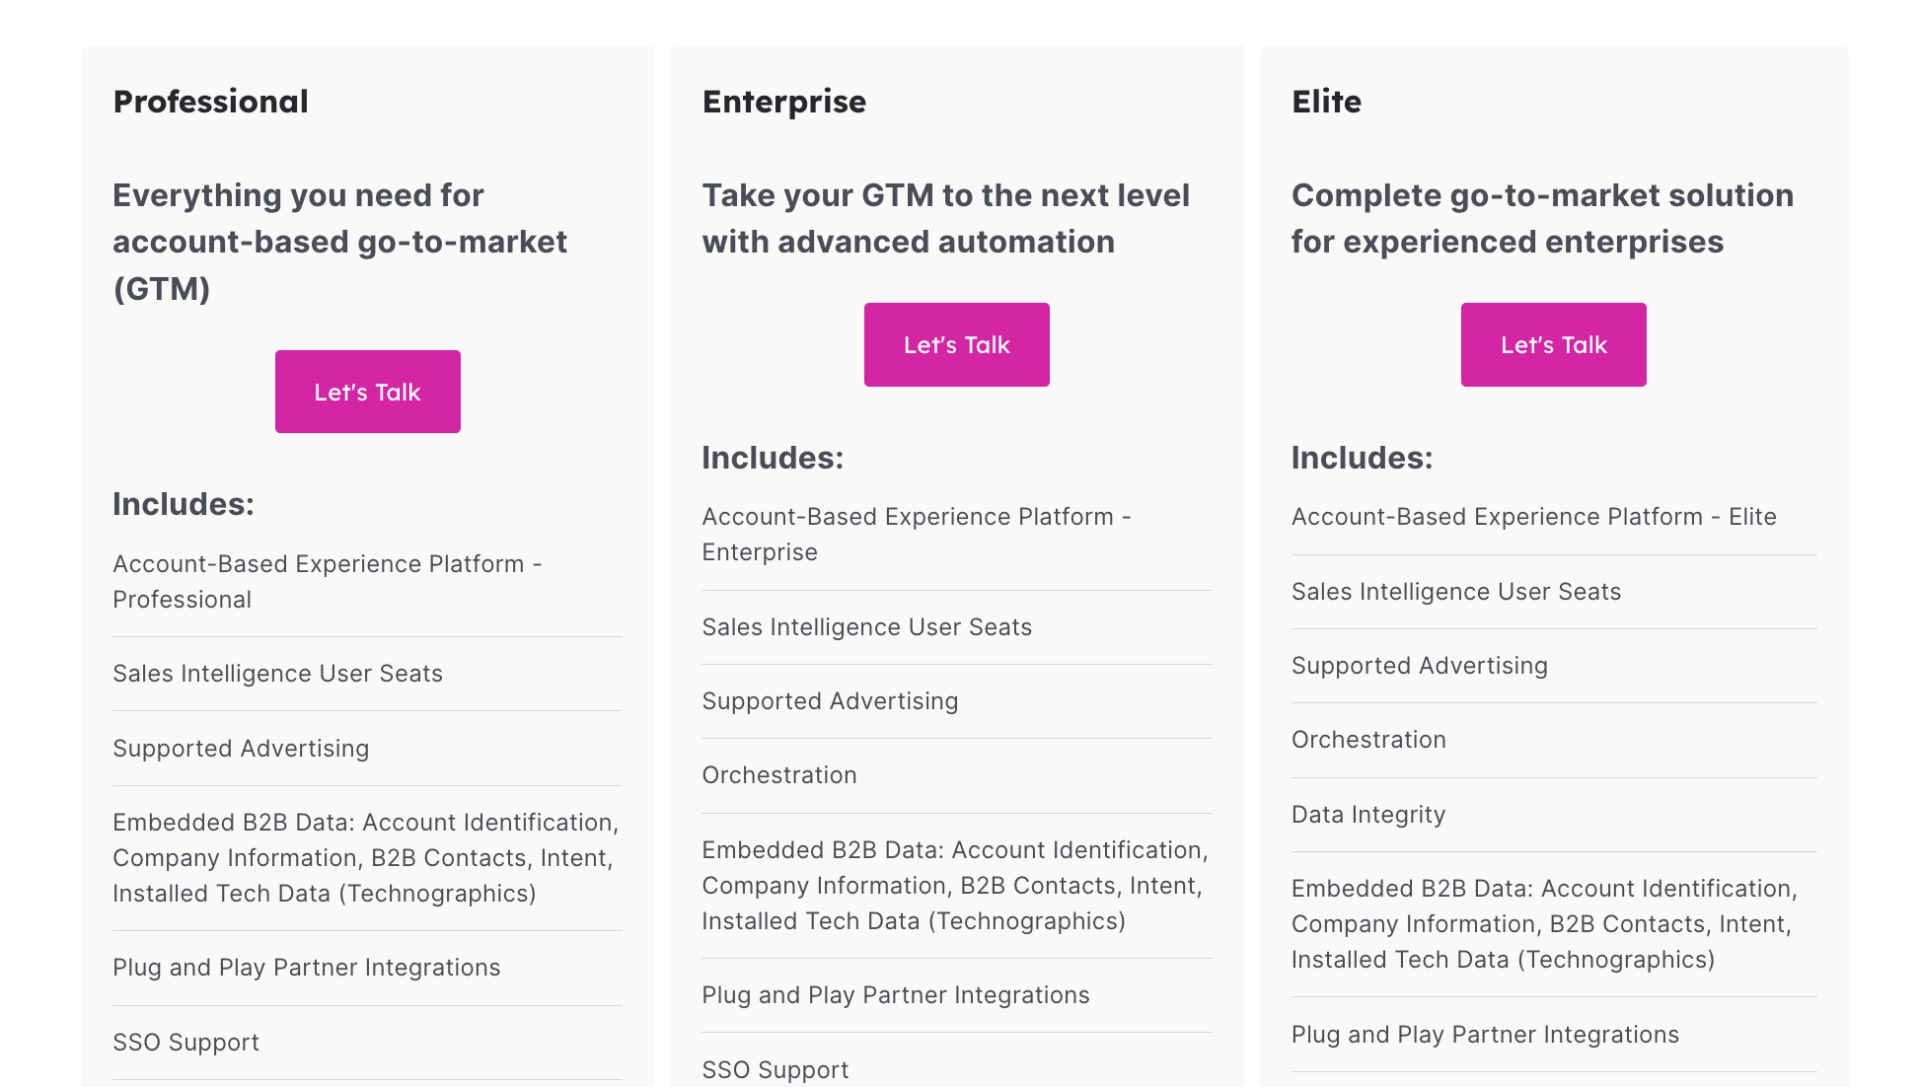Click Let's Talk under Enterprise plan

click(956, 345)
